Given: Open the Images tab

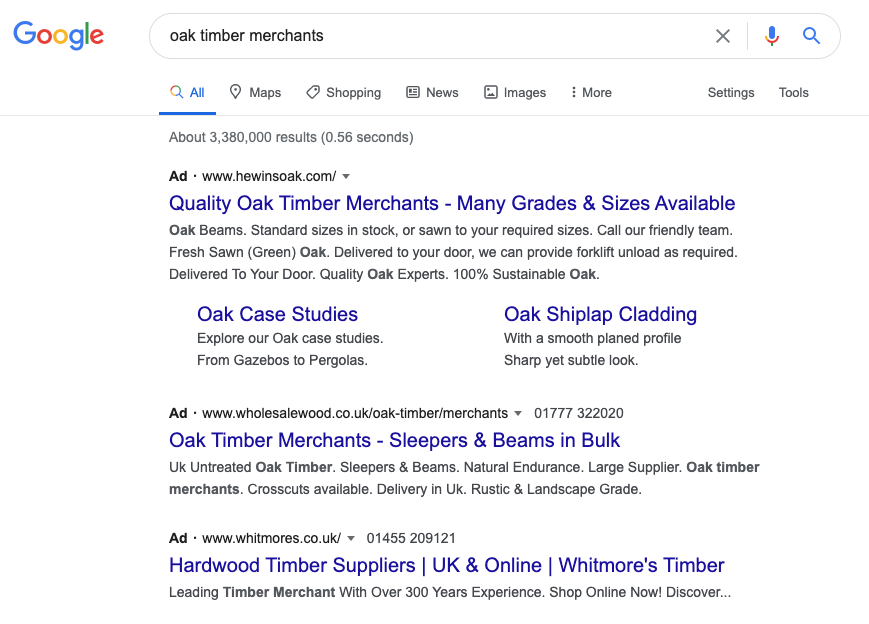Looking at the screenshot, I should coord(515,93).
